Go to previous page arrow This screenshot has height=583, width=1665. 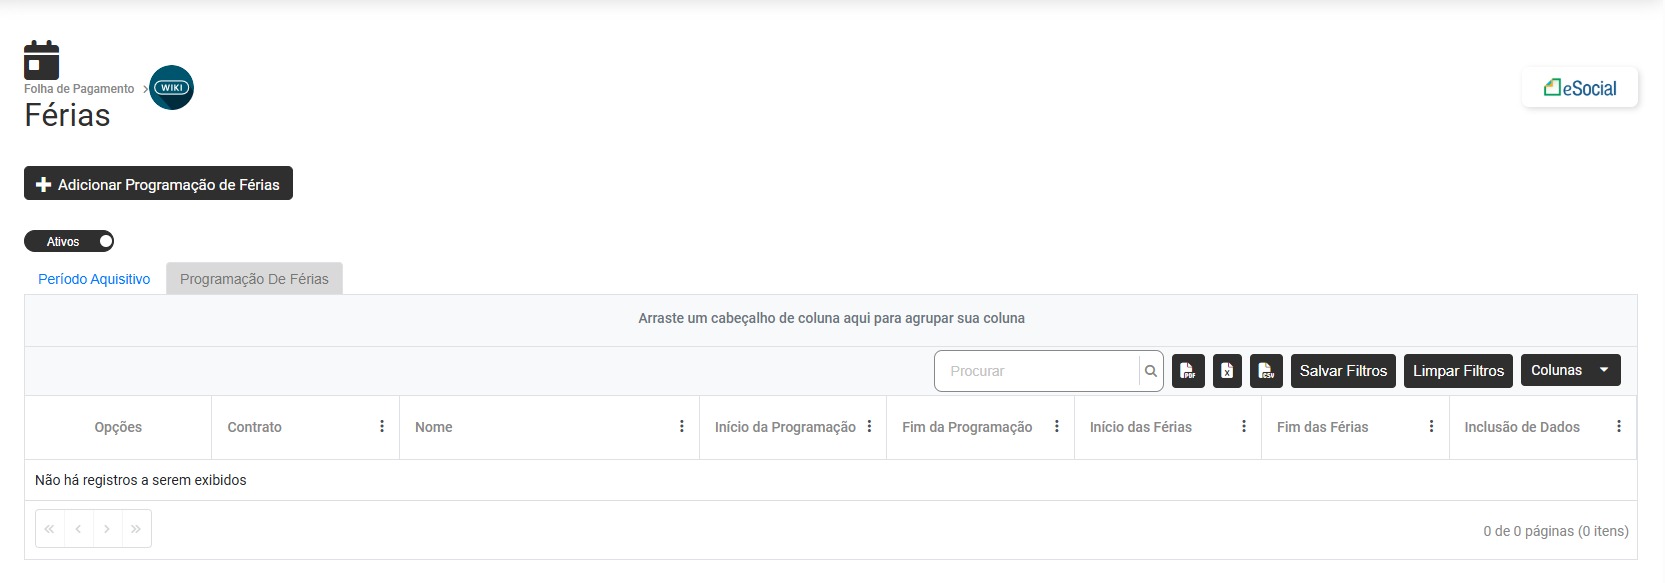coord(78,529)
